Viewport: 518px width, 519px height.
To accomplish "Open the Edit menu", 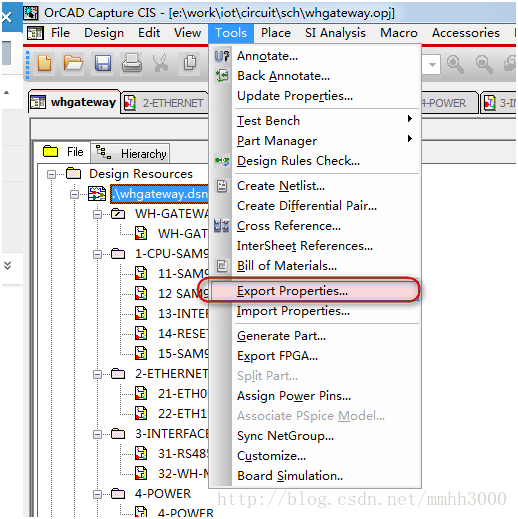I will tap(149, 33).
